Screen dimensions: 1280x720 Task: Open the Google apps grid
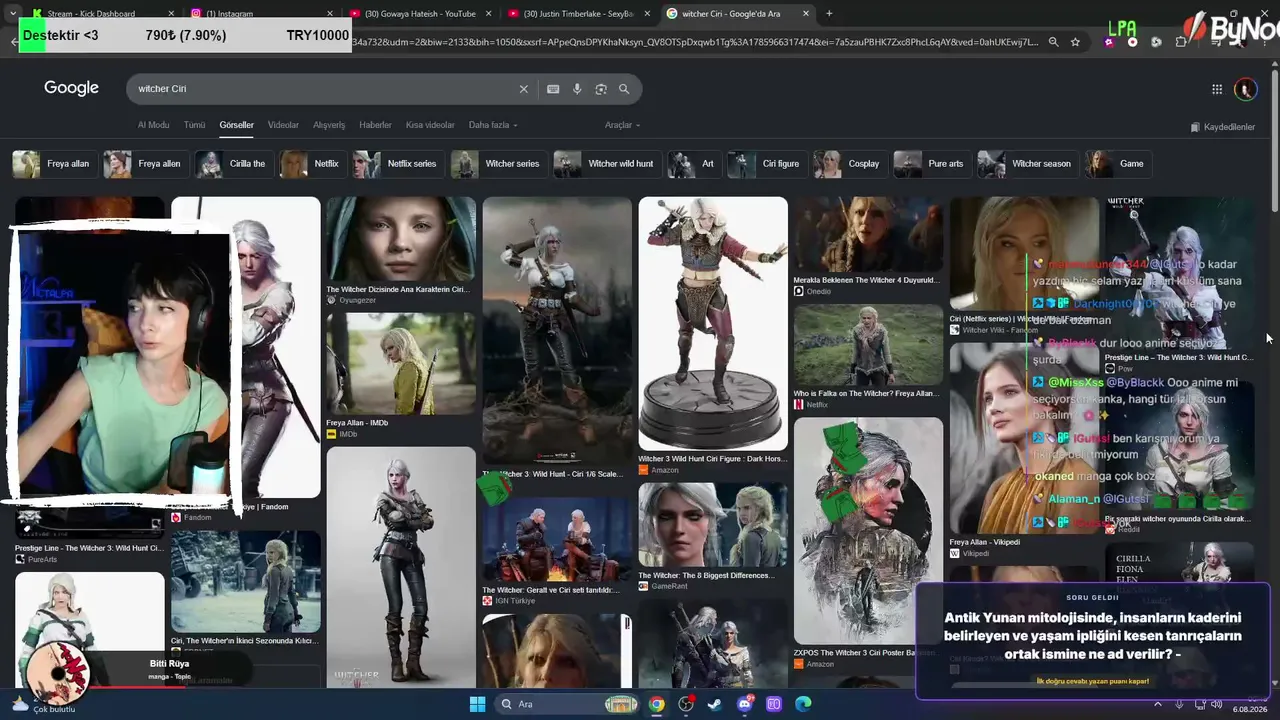tap(1217, 89)
